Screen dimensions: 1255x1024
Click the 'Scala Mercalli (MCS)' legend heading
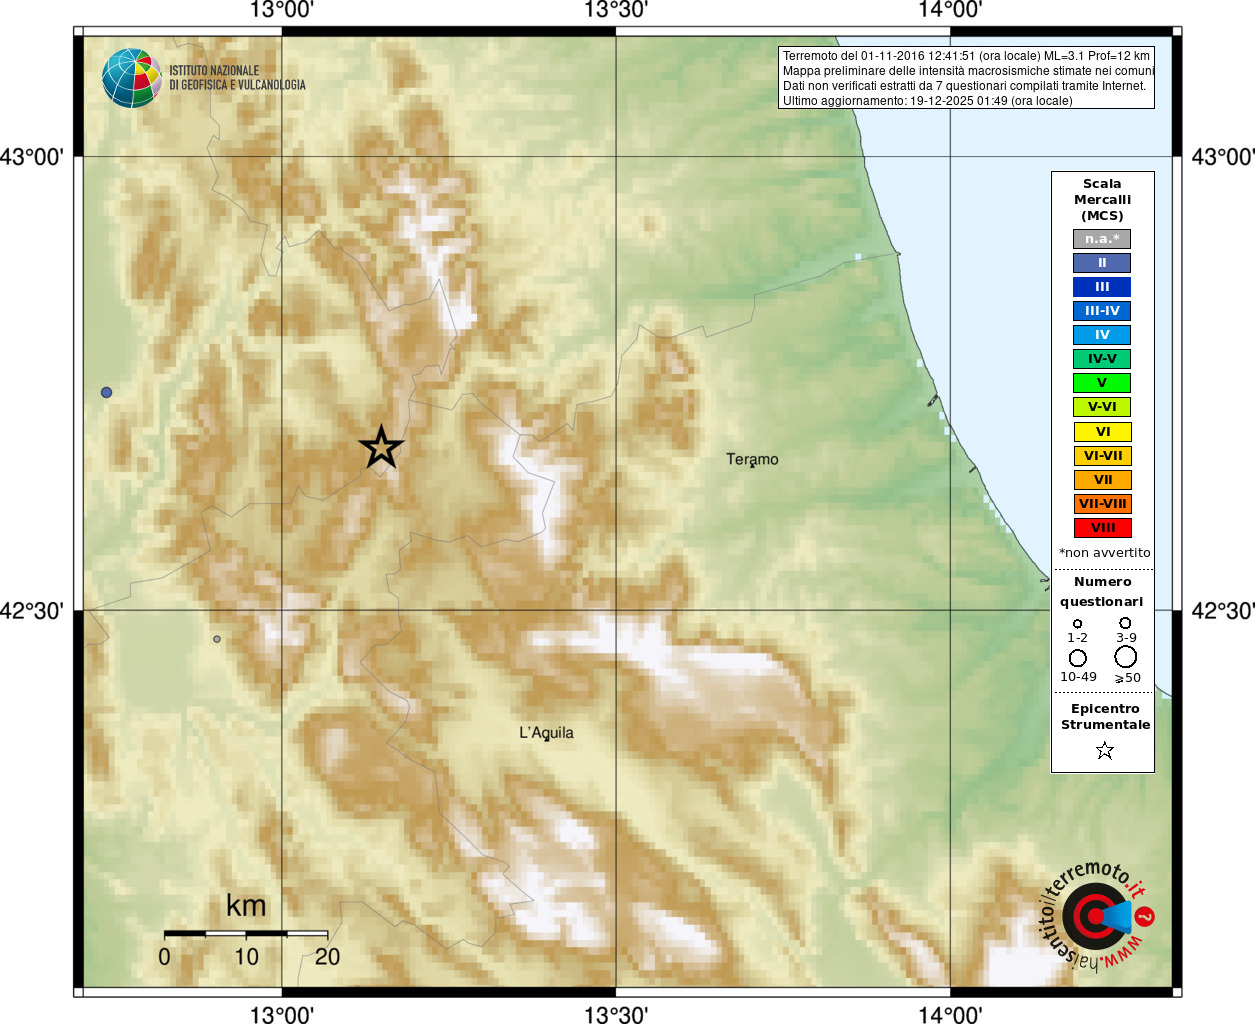tap(1102, 199)
